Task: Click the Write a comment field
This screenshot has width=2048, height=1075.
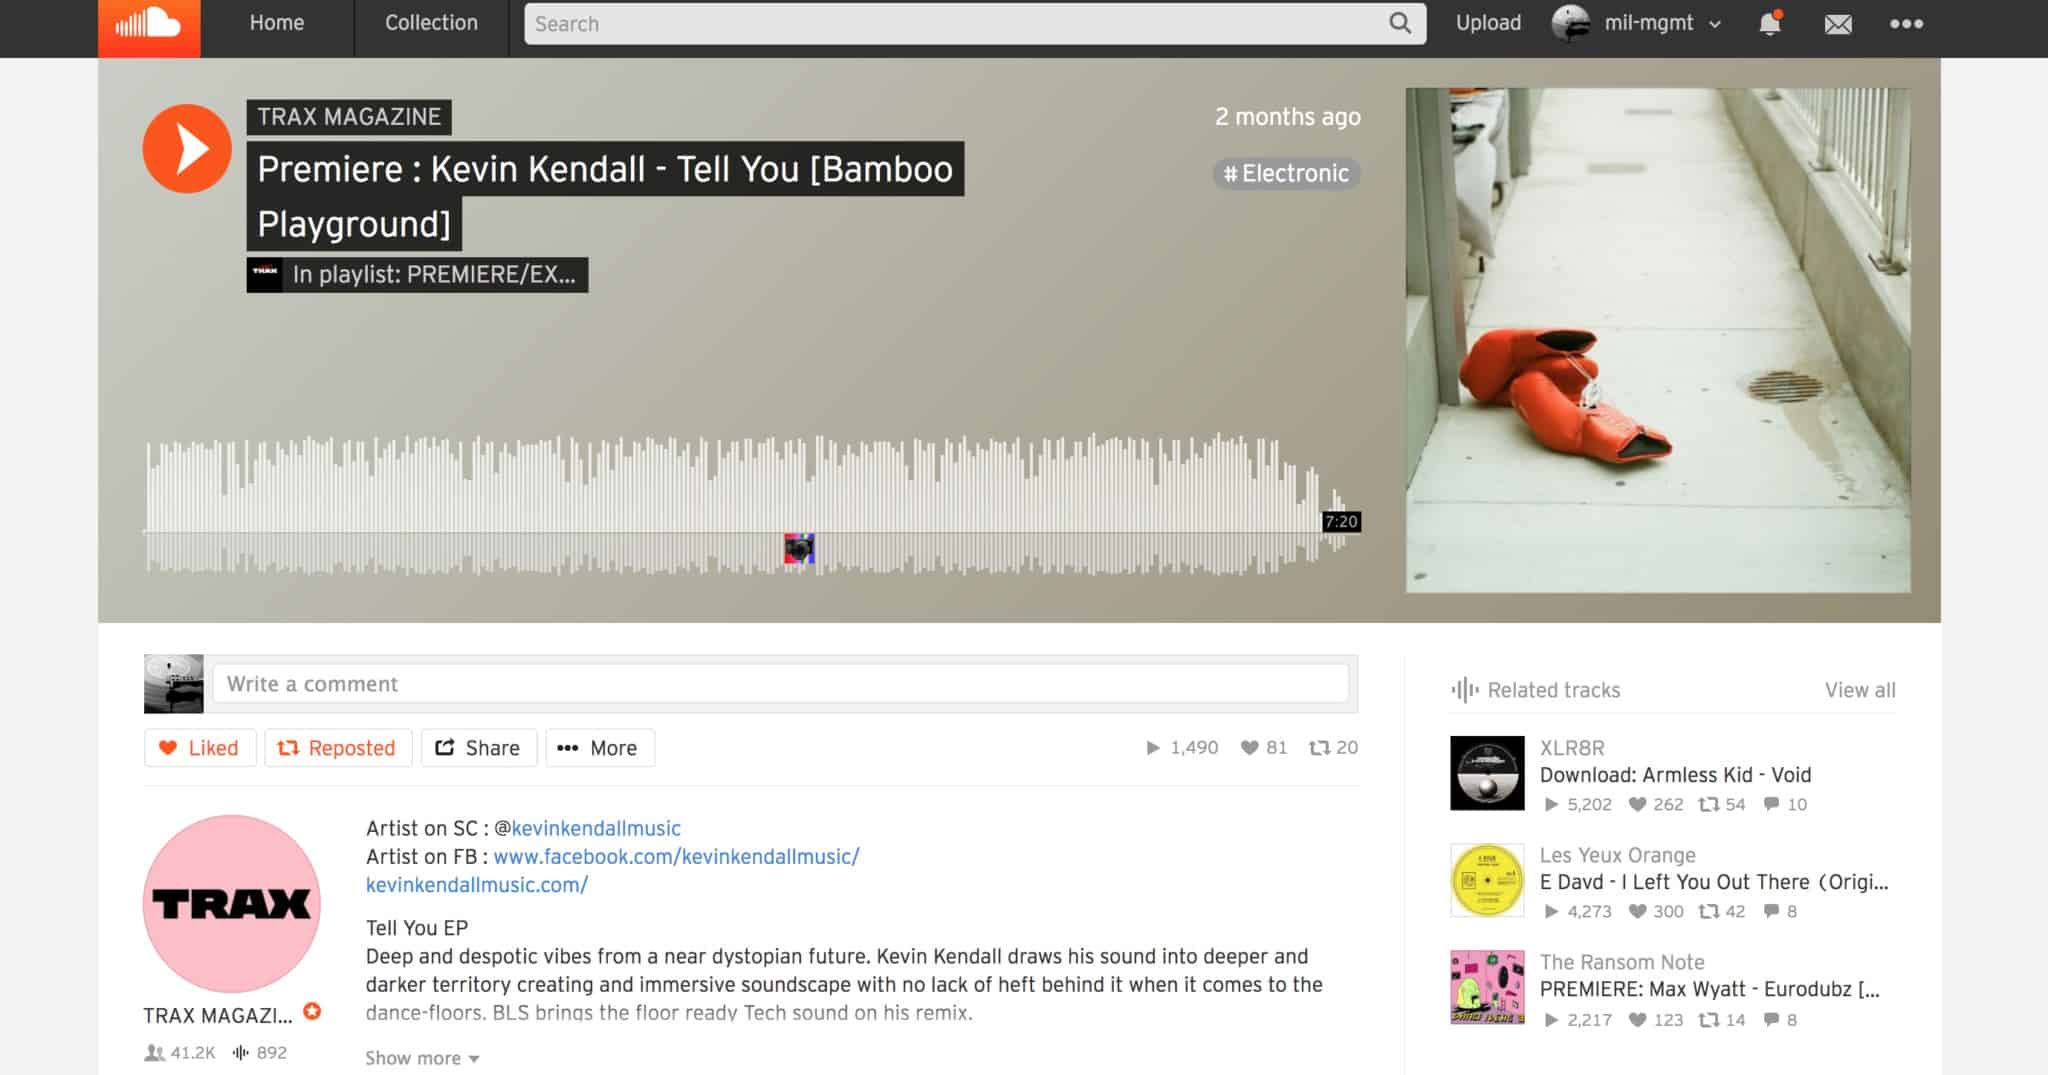Action: (x=781, y=684)
